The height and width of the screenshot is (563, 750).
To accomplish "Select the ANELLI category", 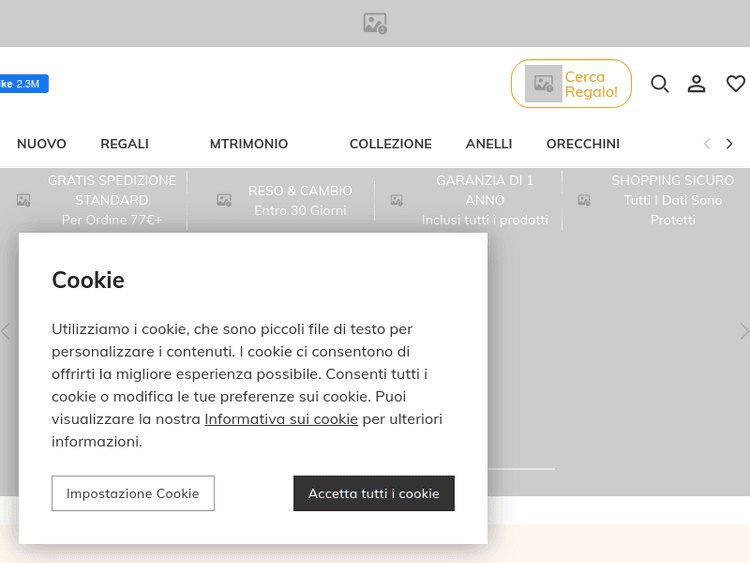I will (489, 144).
